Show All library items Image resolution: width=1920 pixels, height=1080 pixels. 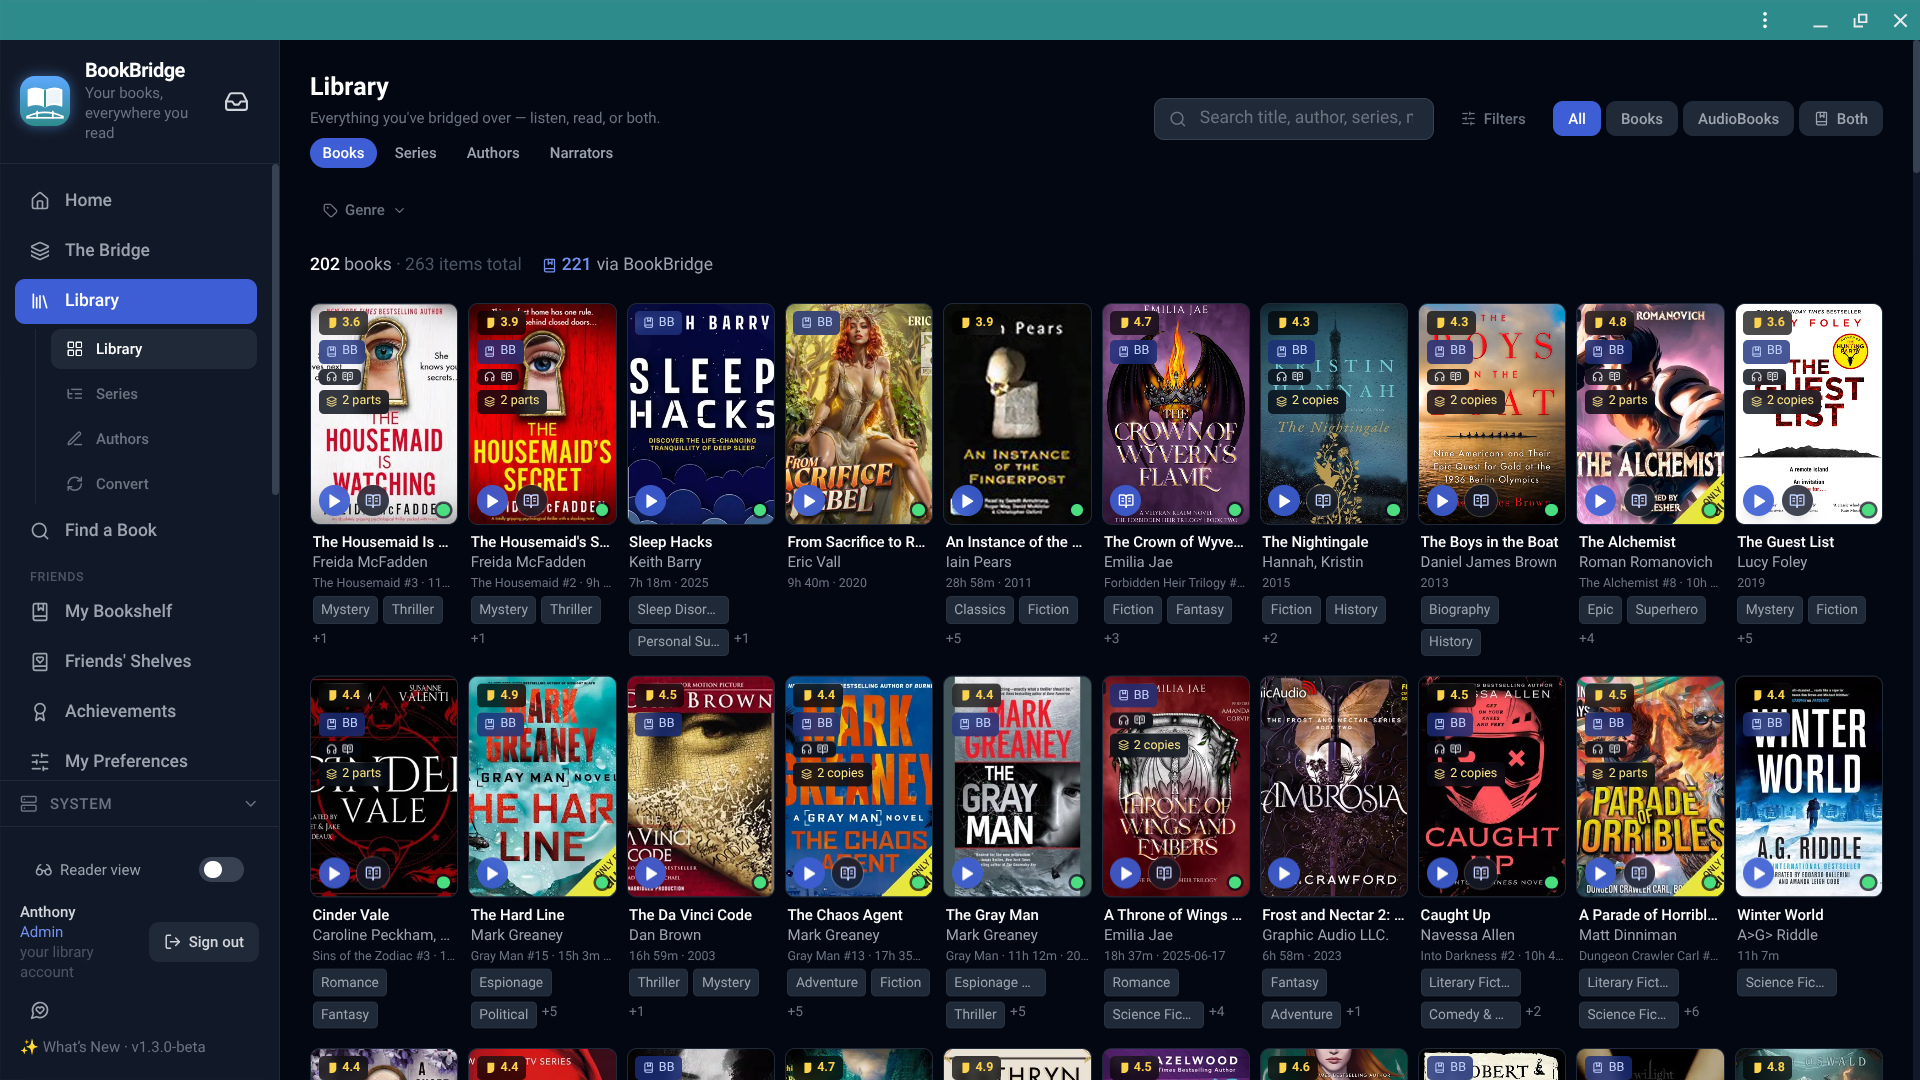tap(1577, 119)
